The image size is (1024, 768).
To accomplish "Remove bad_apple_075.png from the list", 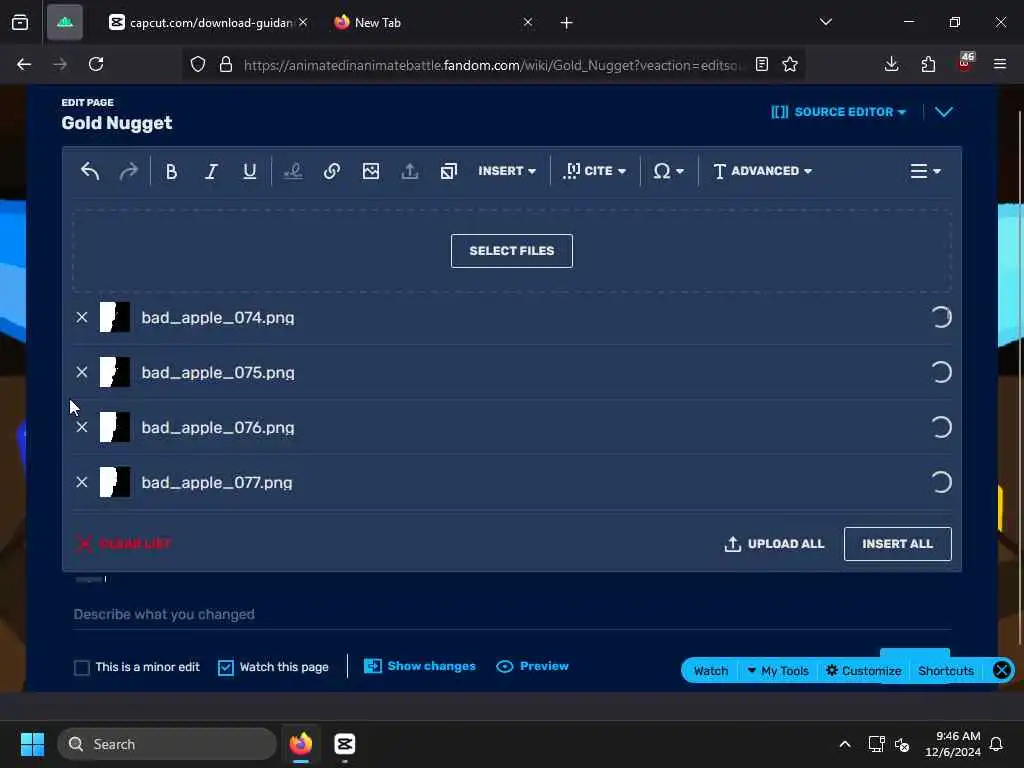I will (x=82, y=372).
